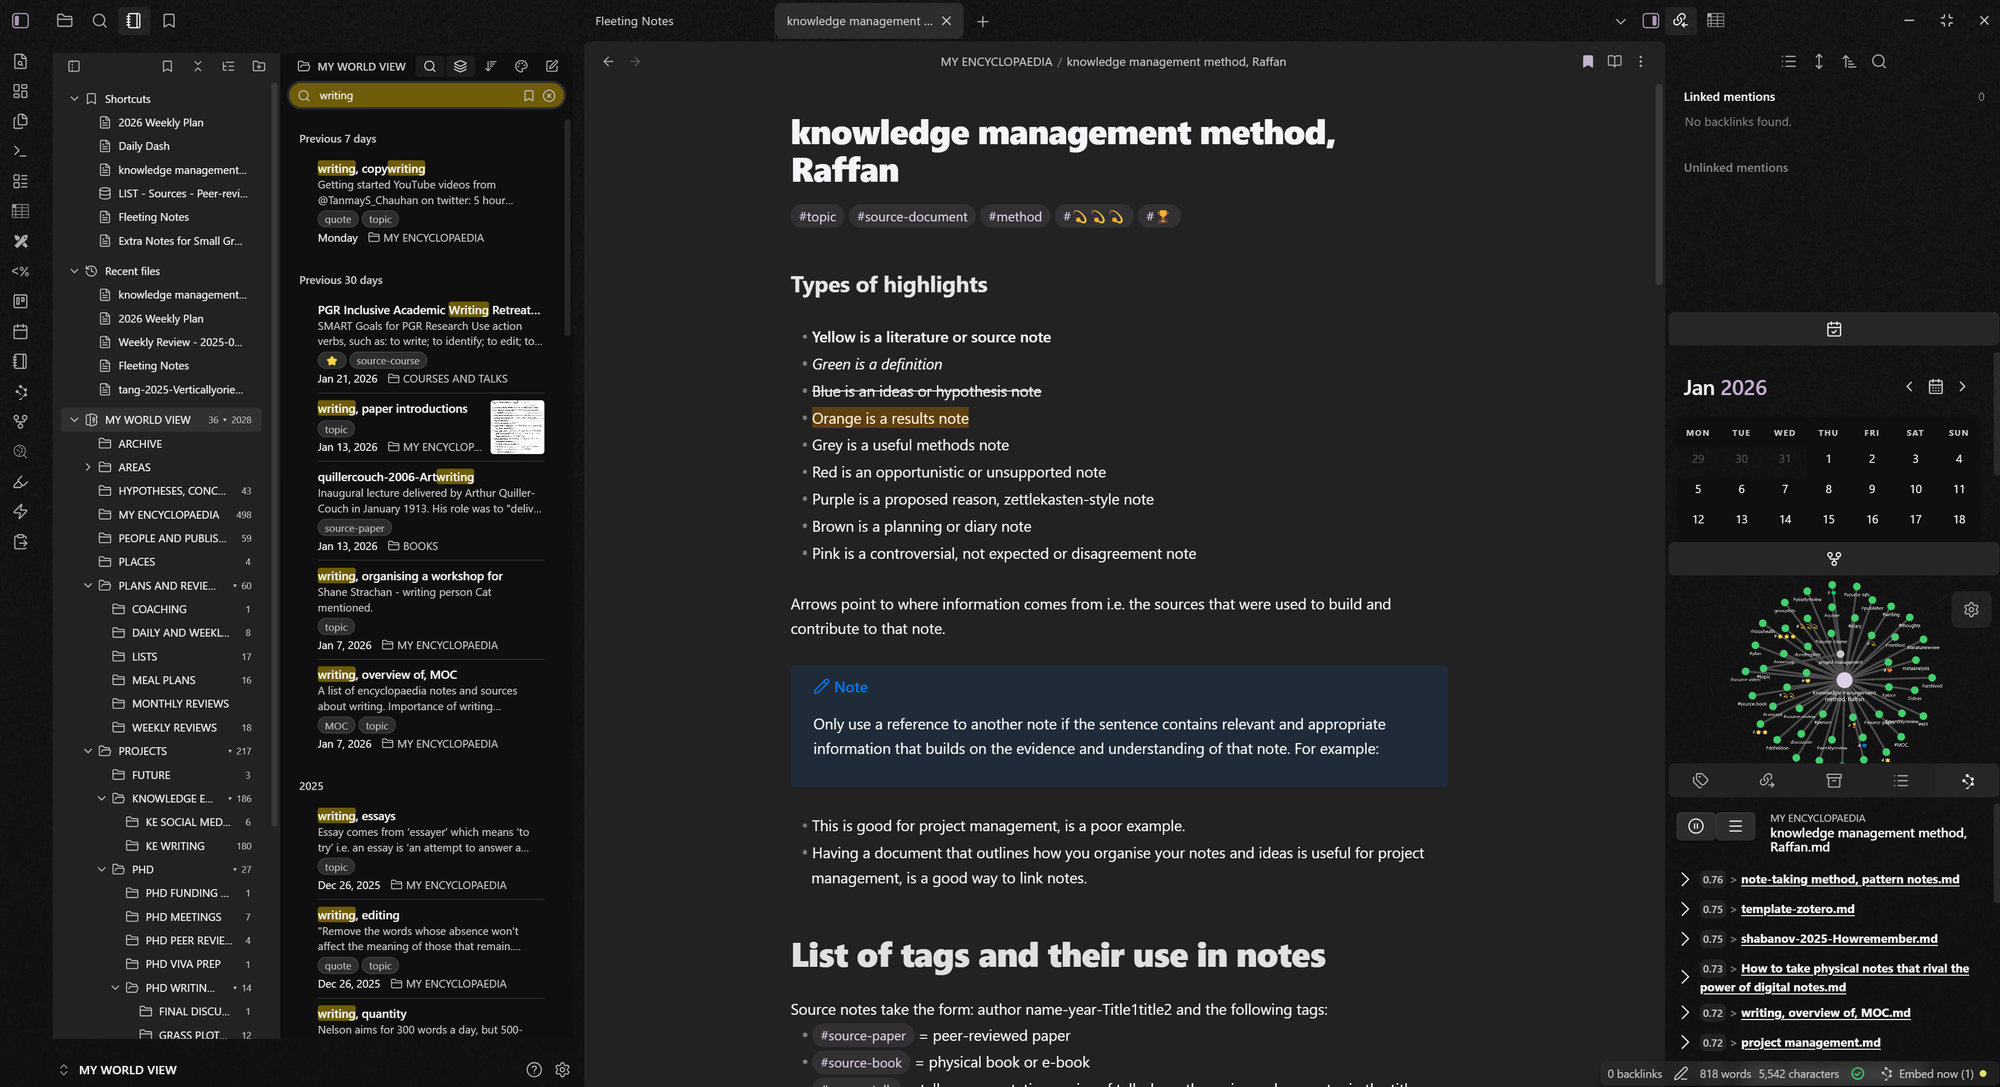Collapse the Shortcuts section
Screen dimensions: 2000x1087
click(74, 99)
